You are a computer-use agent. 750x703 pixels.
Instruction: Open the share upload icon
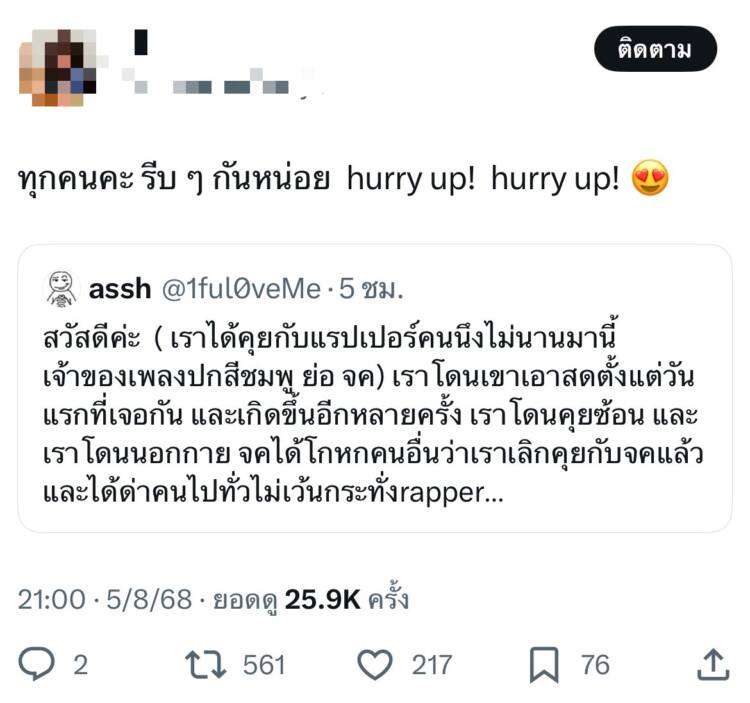point(713,664)
